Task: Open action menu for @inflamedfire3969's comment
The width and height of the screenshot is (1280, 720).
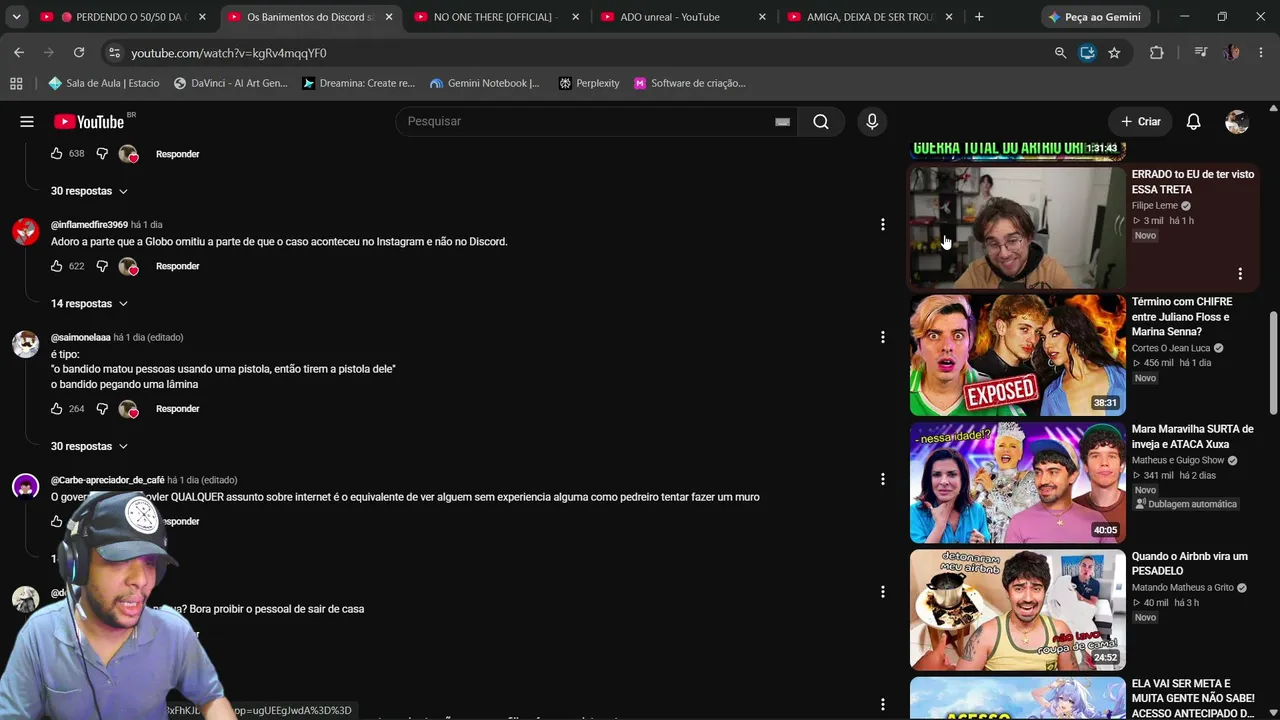Action: [x=882, y=225]
